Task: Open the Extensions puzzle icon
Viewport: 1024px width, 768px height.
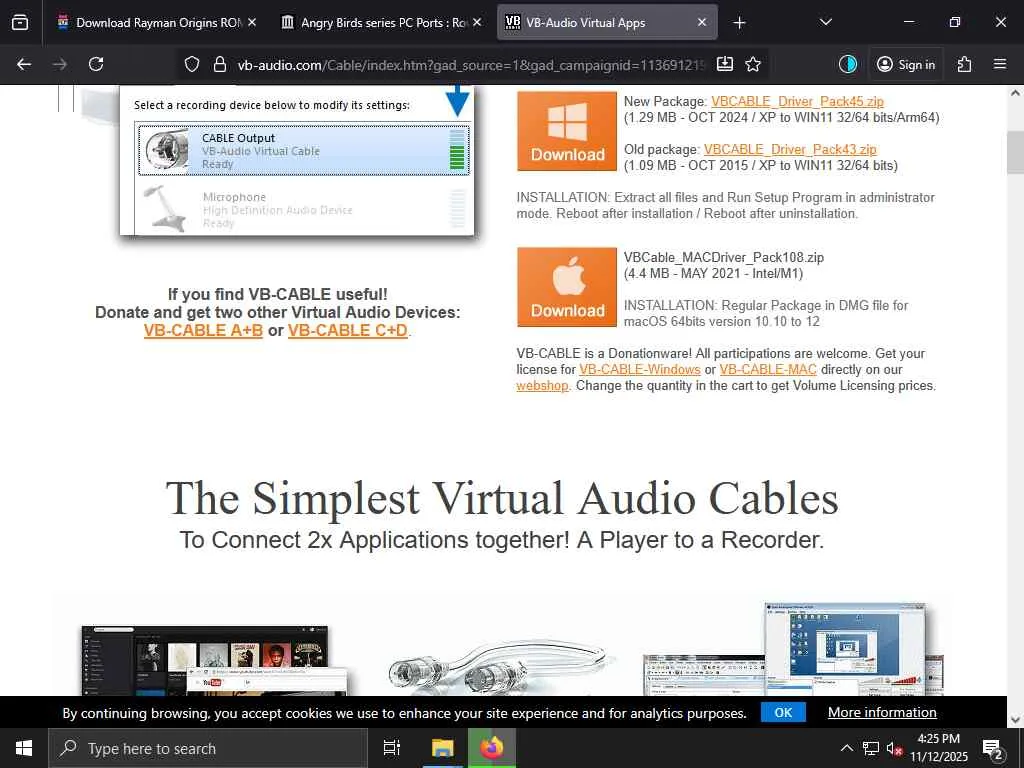Action: (x=964, y=64)
